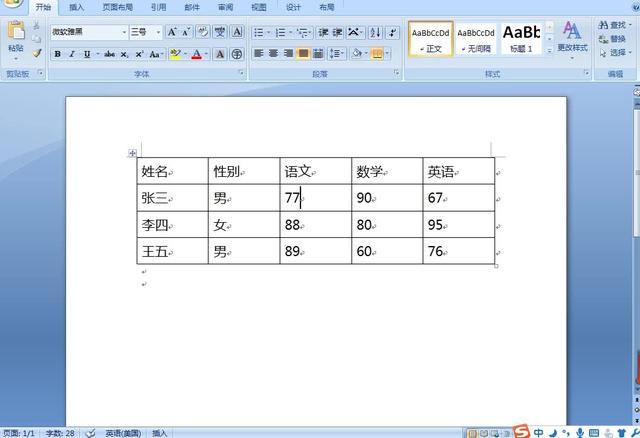Switch to the 邮件 (Mailings) tab
The width and height of the screenshot is (640, 438).
192,7
